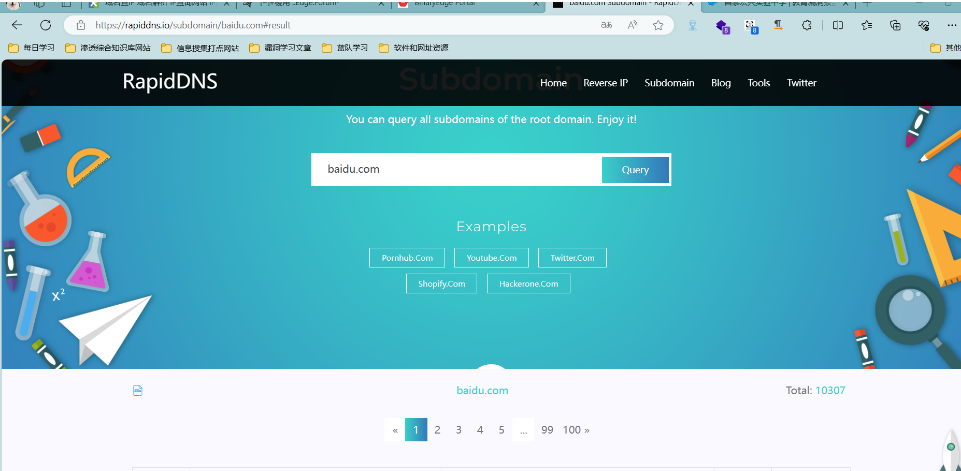
Task: Click the browser address bar URL
Action: click(x=192, y=26)
